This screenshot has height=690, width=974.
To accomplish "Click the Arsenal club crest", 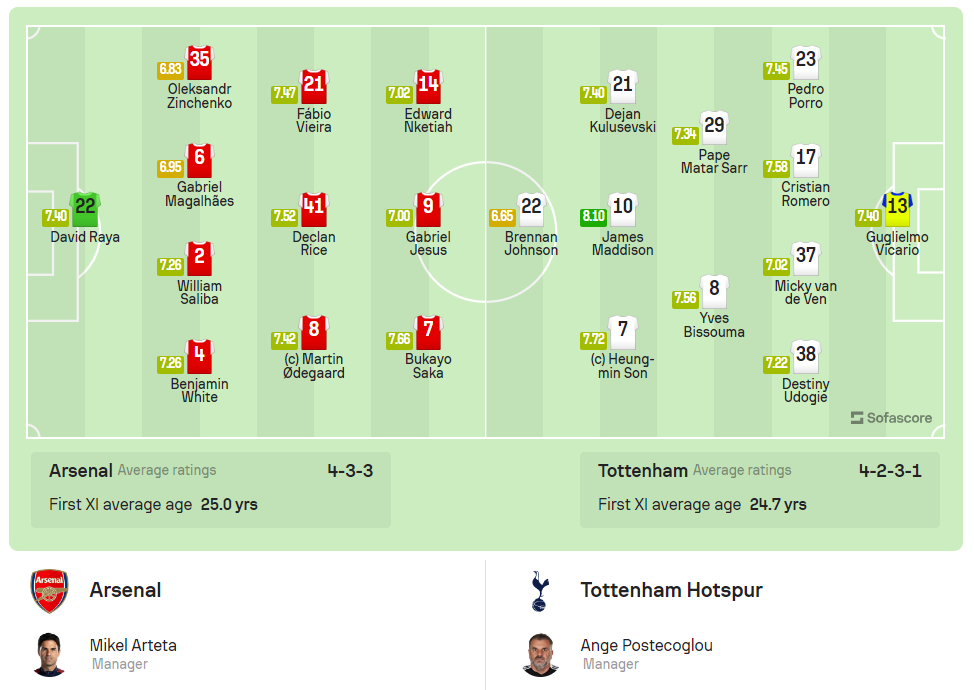I will coord(50,591).
